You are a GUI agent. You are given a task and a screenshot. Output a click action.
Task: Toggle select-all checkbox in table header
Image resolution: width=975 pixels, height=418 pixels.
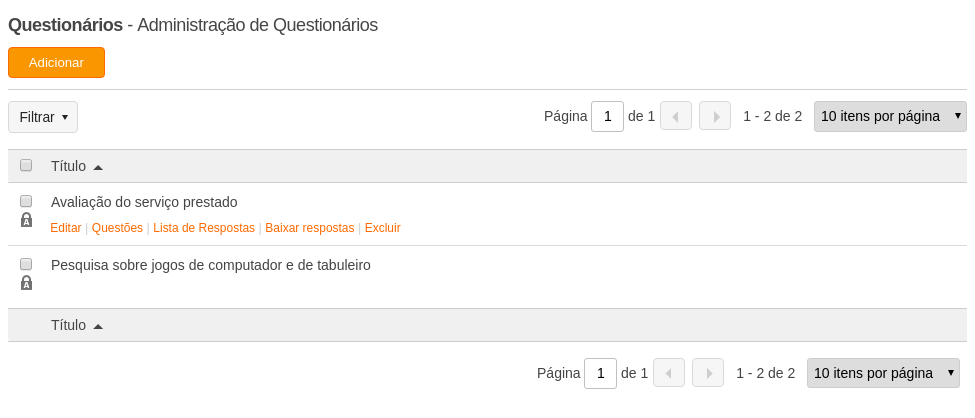pos(26,165)
